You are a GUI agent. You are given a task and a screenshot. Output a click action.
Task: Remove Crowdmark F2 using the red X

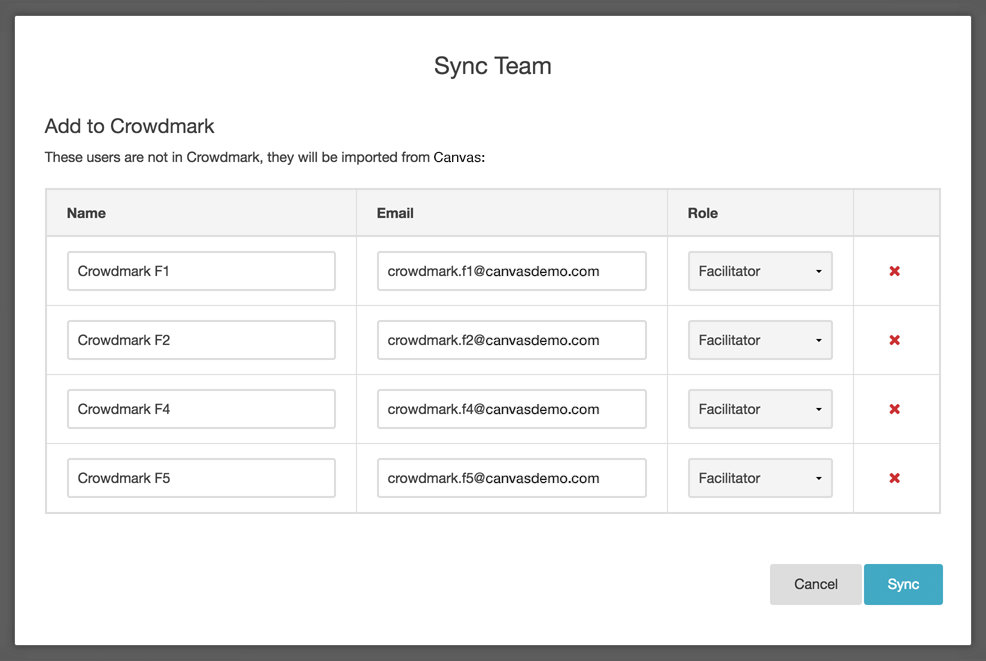pyautogui.click(x=895, y=339)
